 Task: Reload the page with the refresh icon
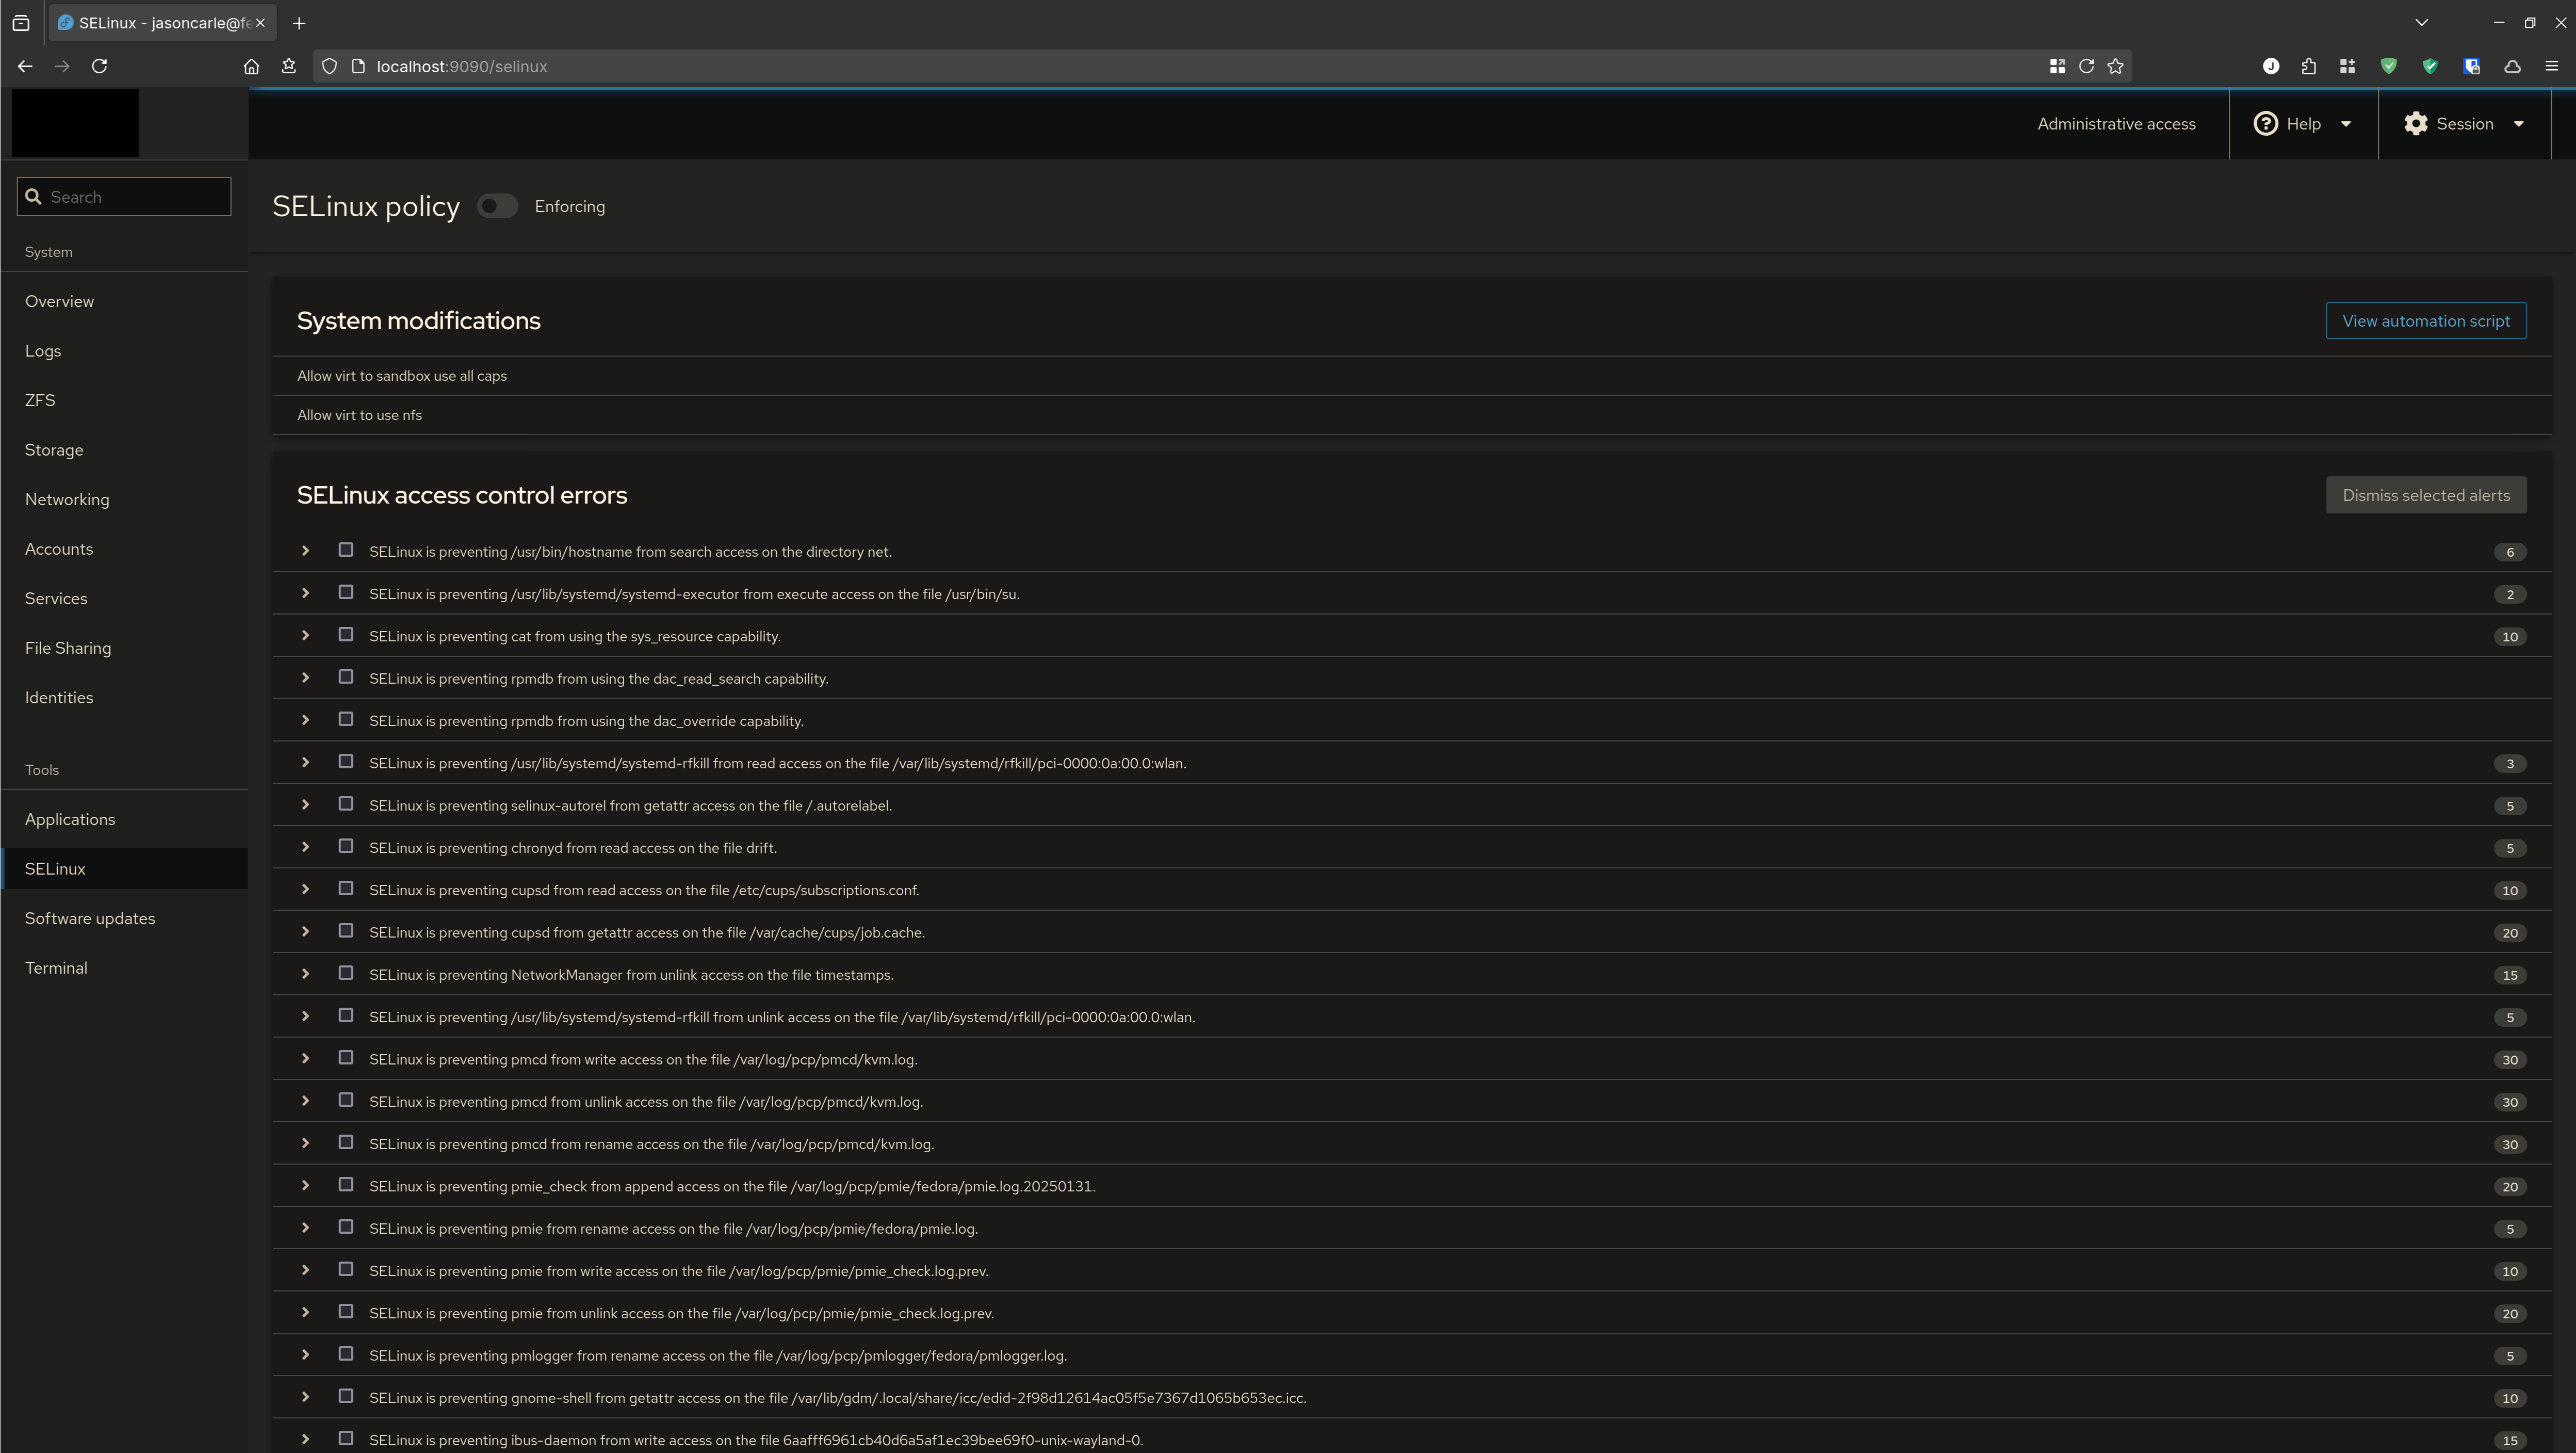tap(99, 66)
